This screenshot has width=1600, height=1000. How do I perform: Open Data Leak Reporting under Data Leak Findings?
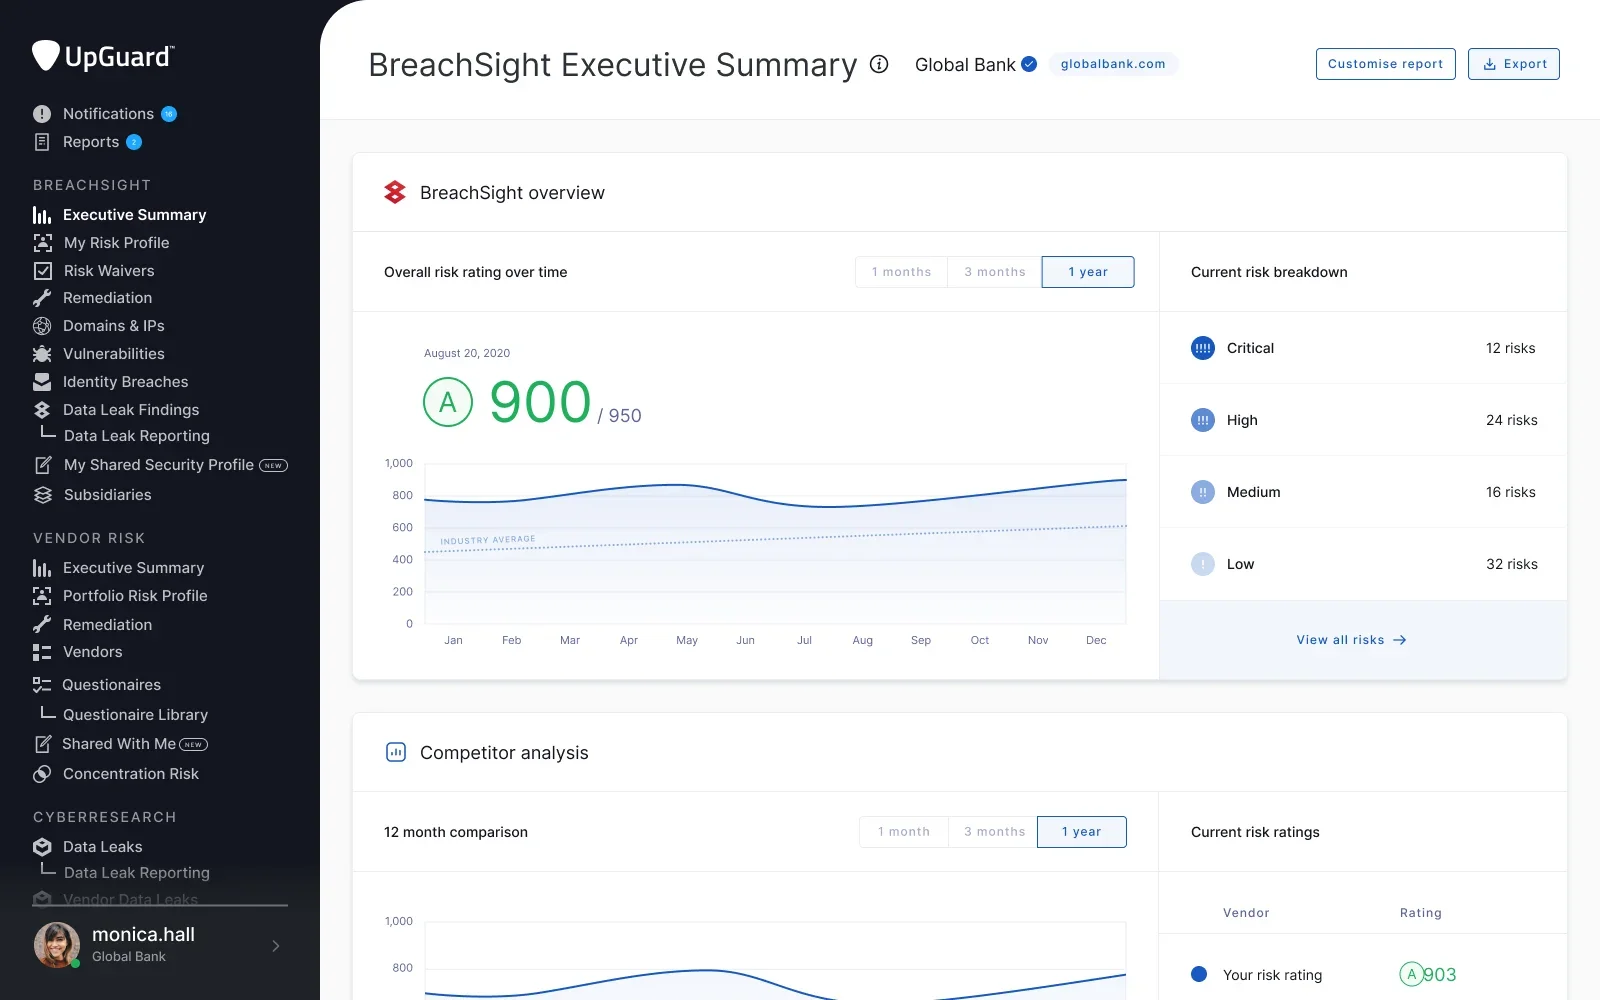point(136,436)
